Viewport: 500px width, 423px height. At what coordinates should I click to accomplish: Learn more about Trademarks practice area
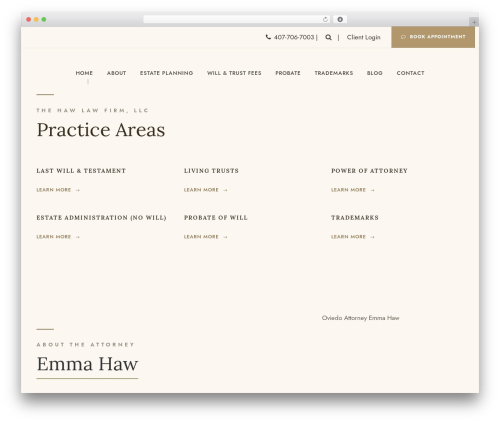(353, 237)
